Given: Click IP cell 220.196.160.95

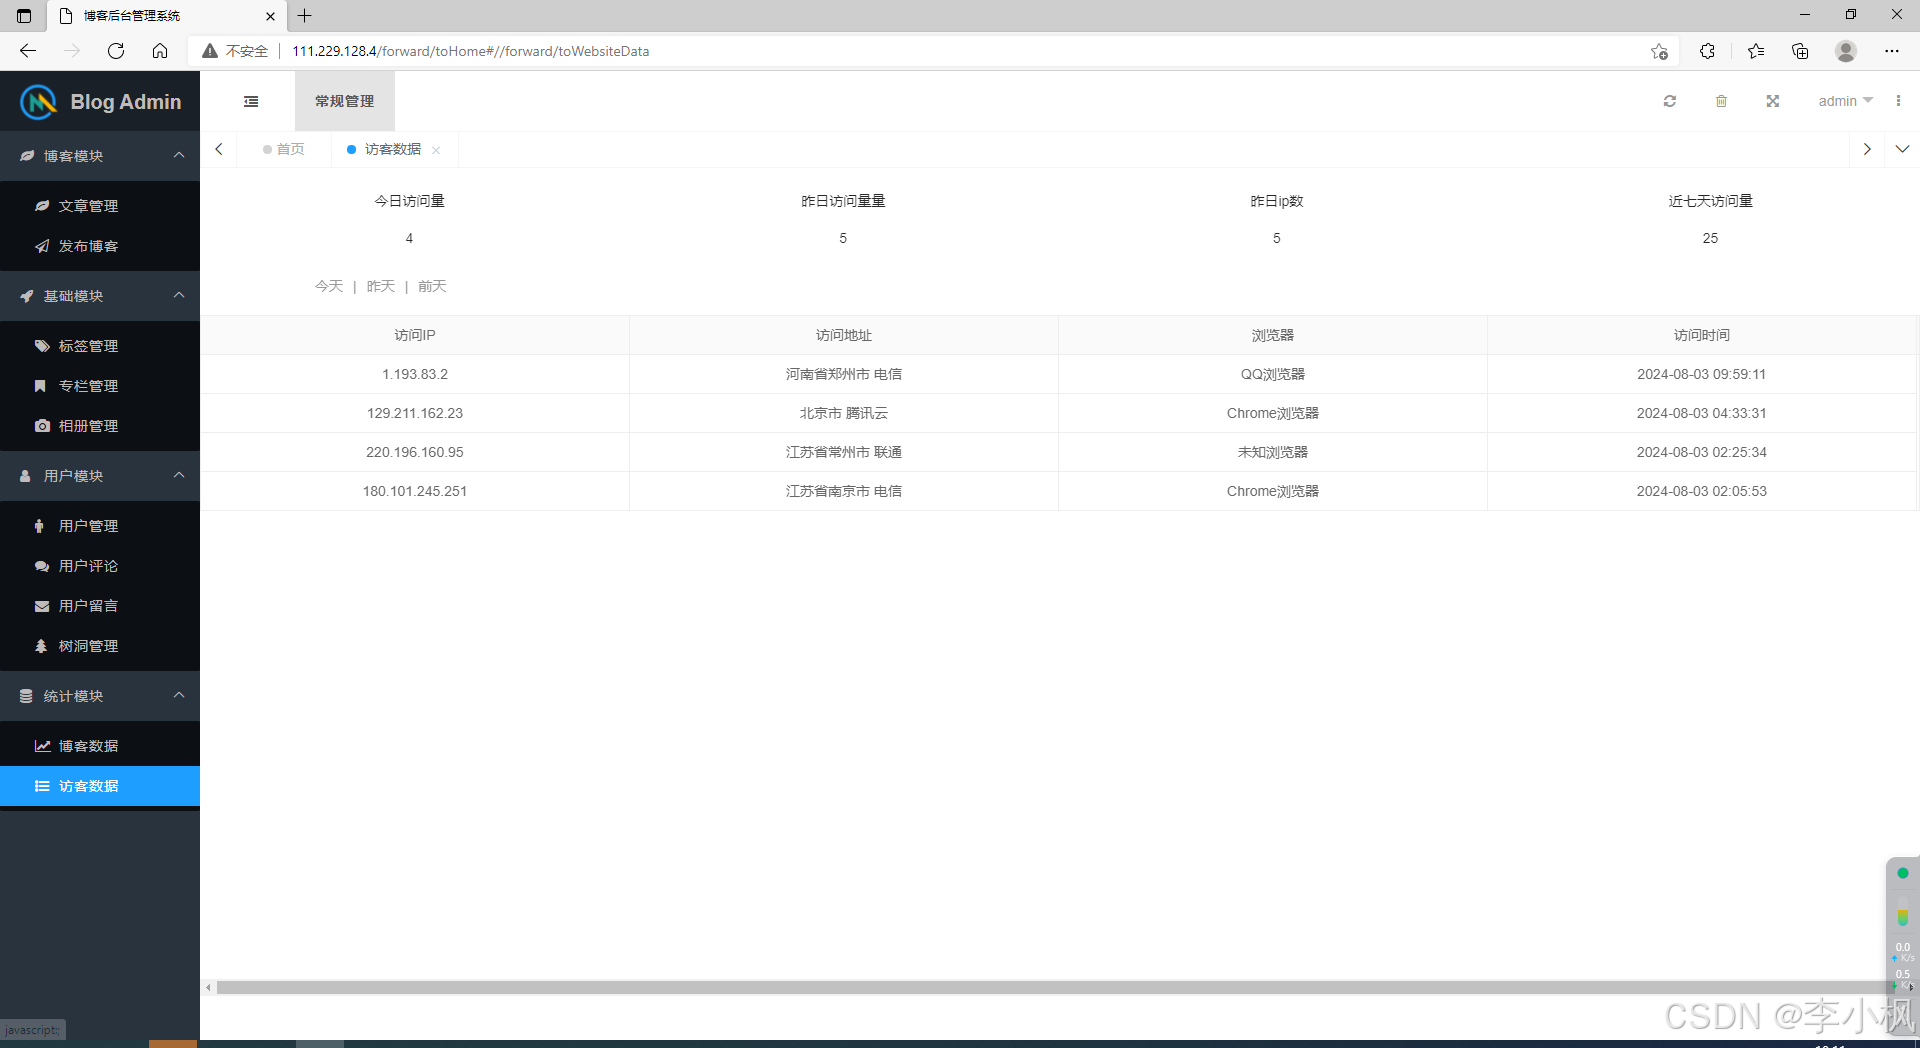Looking at the screenshot, I should click(415, 452).
